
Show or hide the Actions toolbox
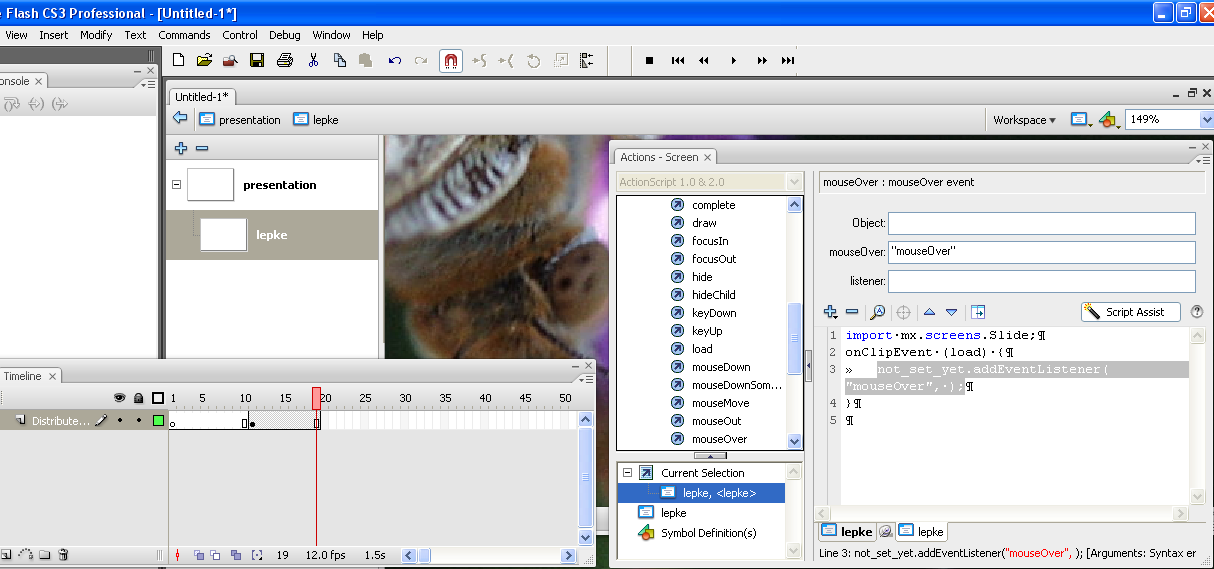pyautogui.click(x=978, y=312)
